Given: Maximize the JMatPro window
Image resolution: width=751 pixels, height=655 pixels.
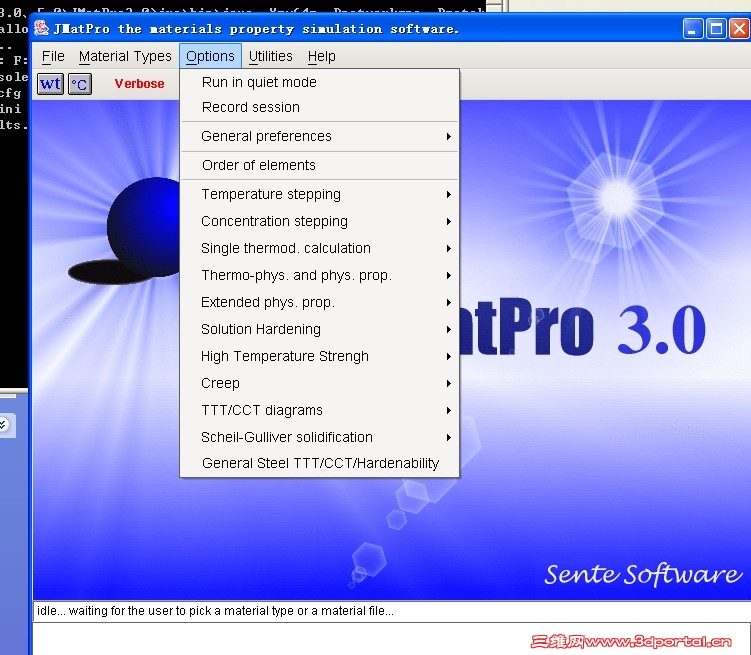Looking at the screenshot, I should pos(716,29).
